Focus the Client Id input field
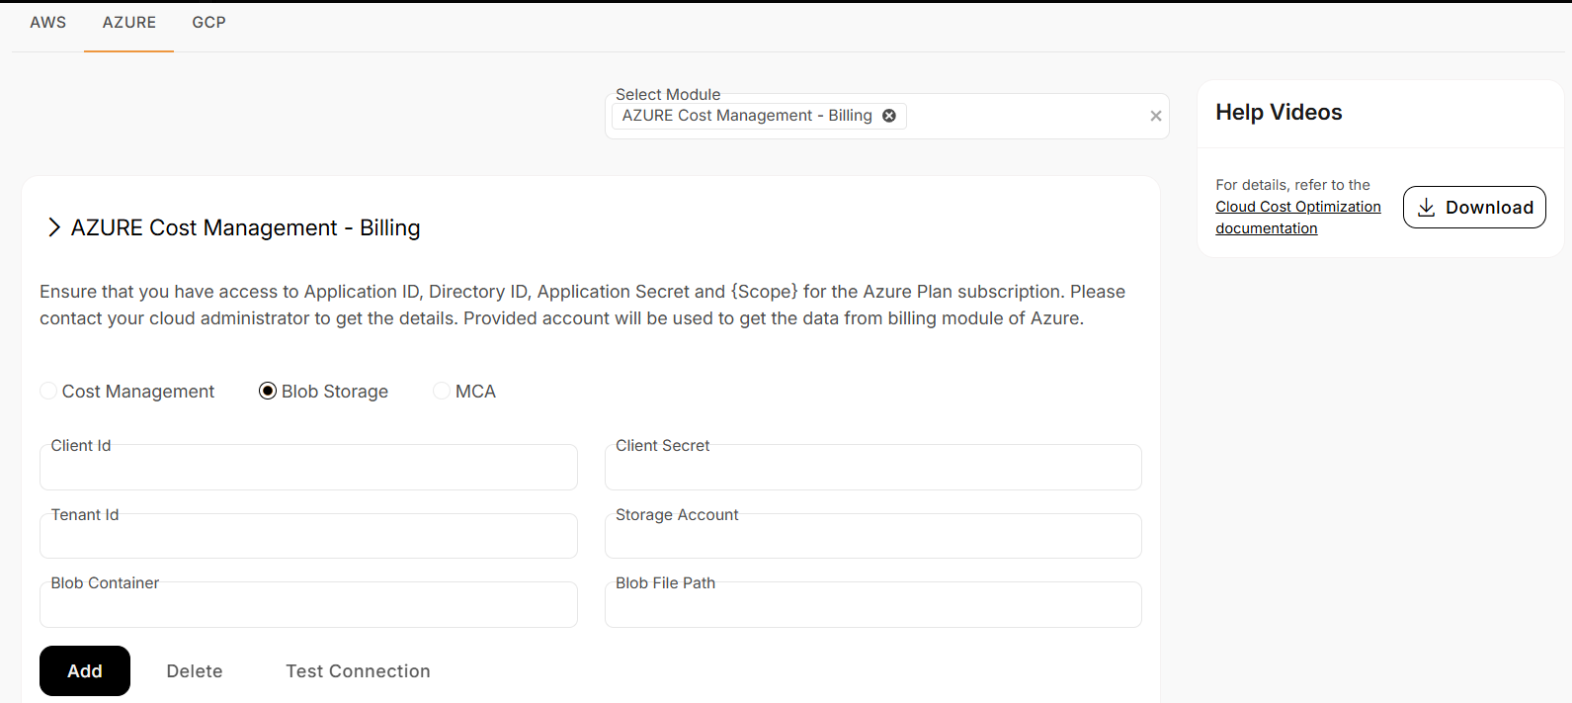 tap(308, 468)
